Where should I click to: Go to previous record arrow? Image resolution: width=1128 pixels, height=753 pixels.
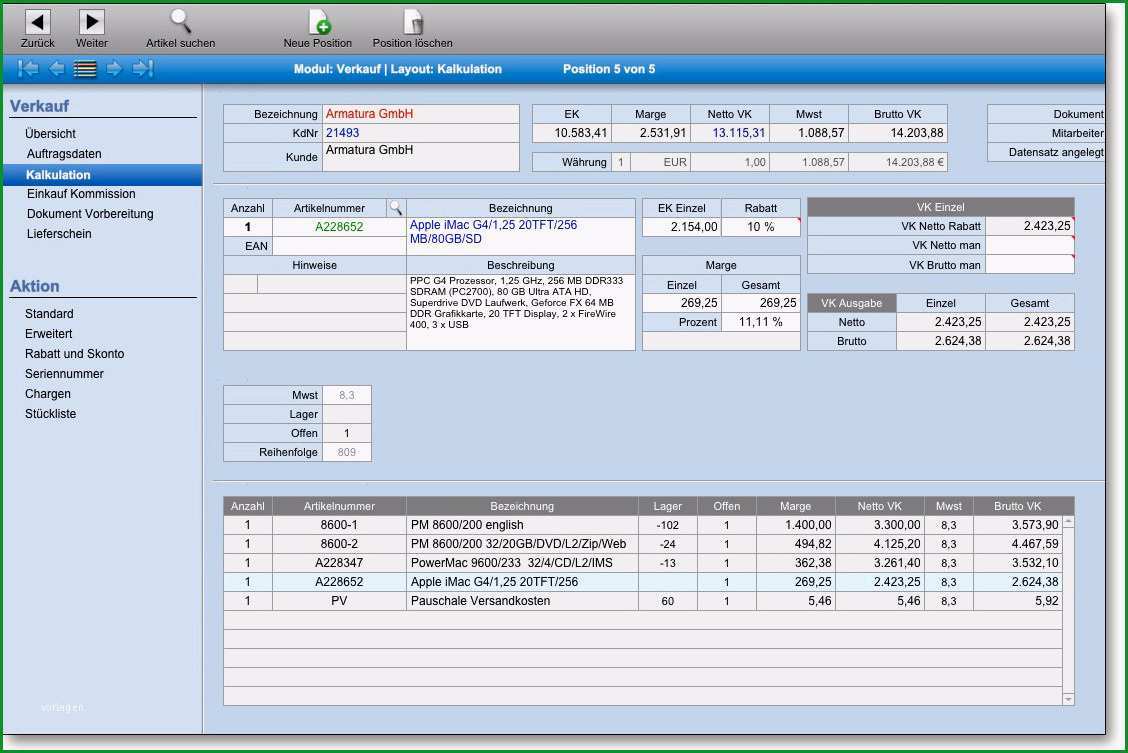[56, 68]
